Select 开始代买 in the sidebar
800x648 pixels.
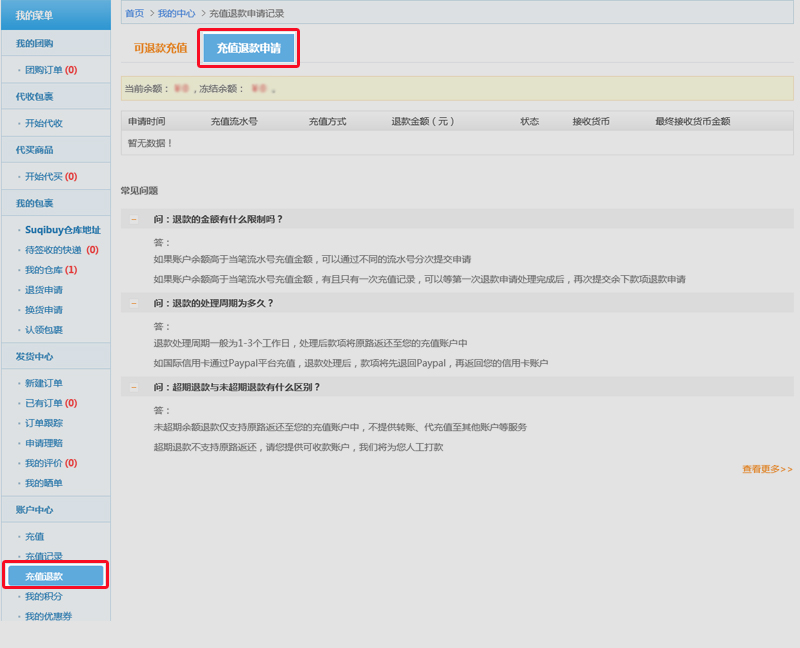pyautogui.click(x=44, y=176)
